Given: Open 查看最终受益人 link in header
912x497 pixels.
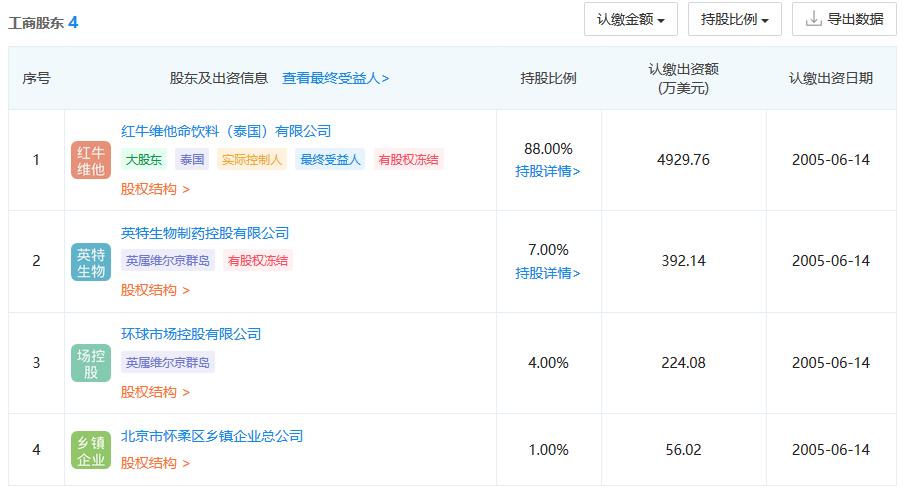Looking at the screenshot, I should point(335,78).
